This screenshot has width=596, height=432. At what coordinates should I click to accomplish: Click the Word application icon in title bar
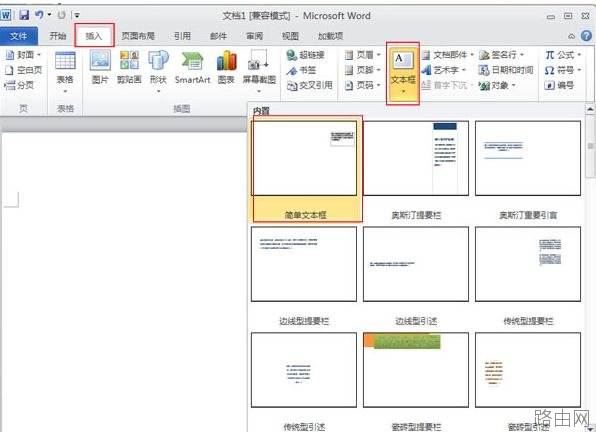6,15
